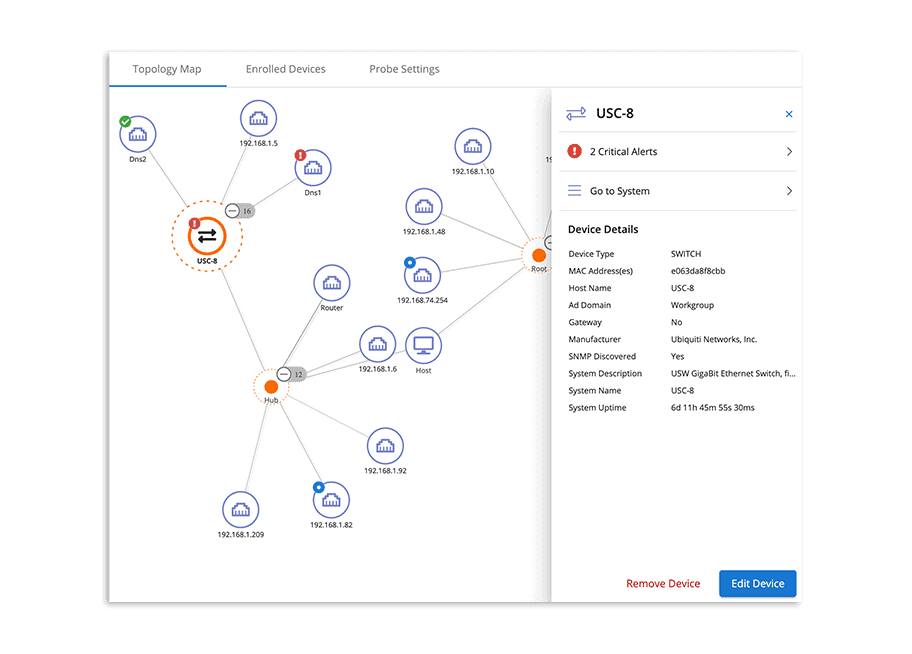
Task: Close the USC-8 details panel
Action: pyautogui.click(x=789, y=114)
